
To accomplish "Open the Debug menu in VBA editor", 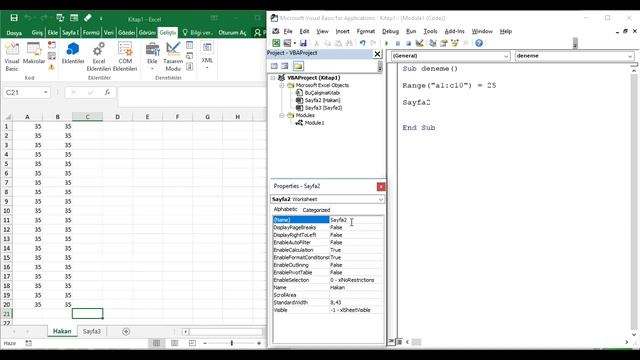I will pos(390,31).
